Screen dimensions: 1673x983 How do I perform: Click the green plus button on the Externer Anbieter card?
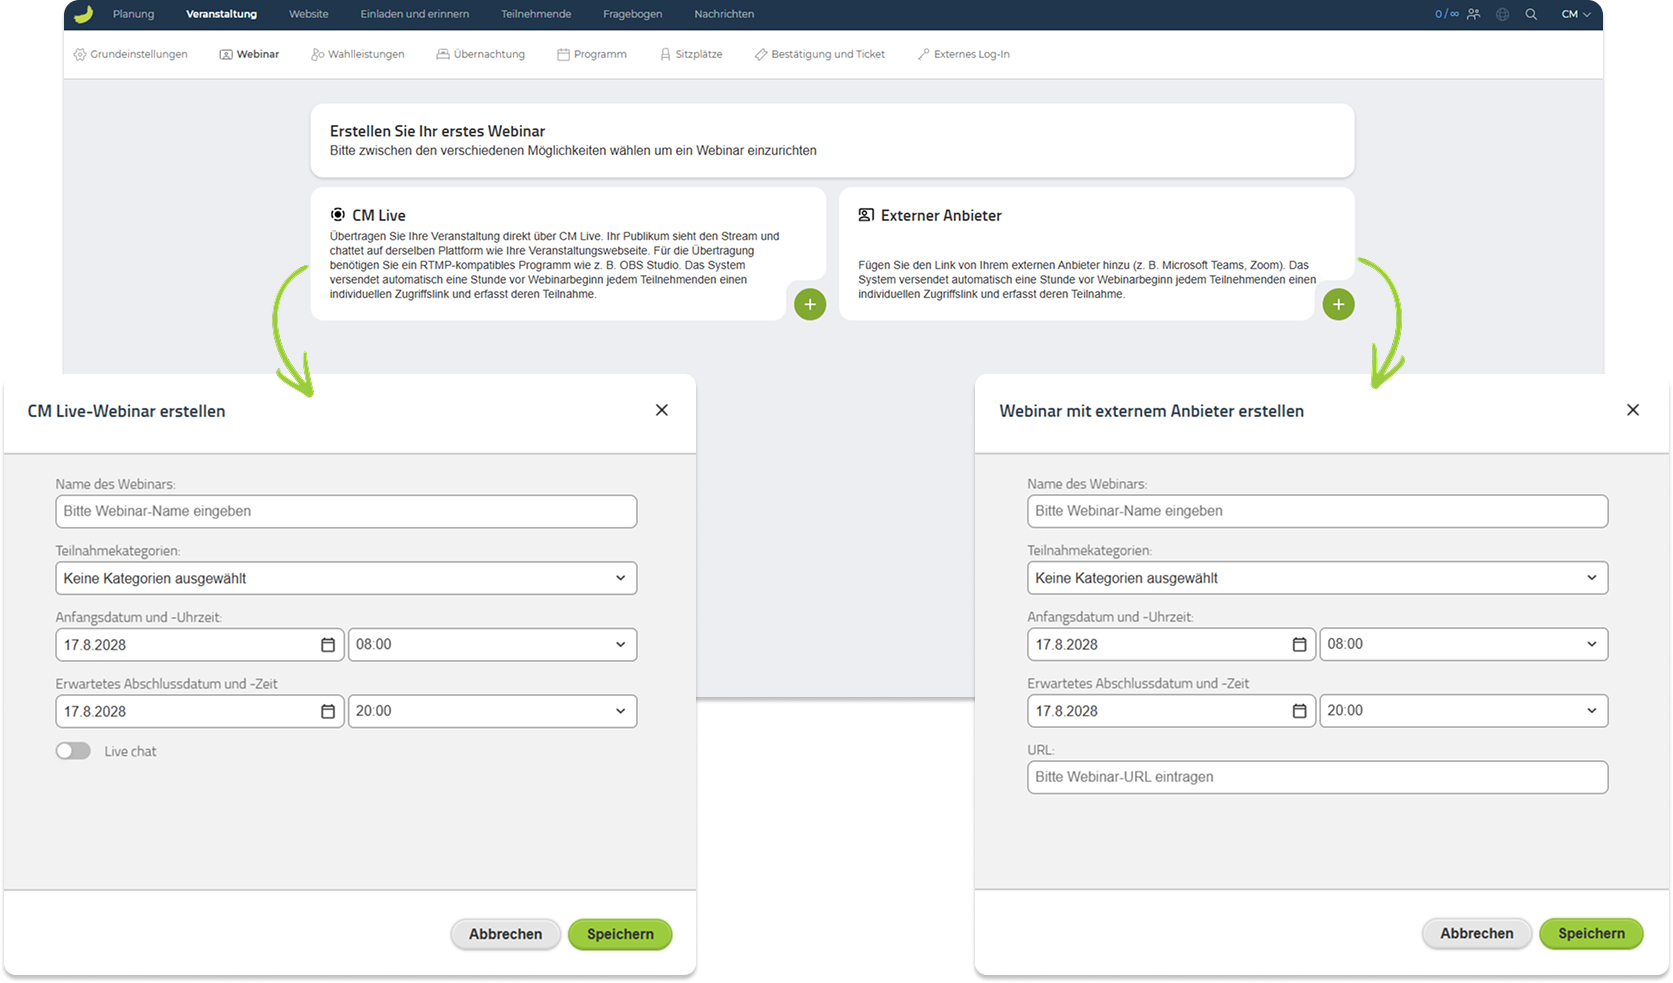tap(1338, 304)
